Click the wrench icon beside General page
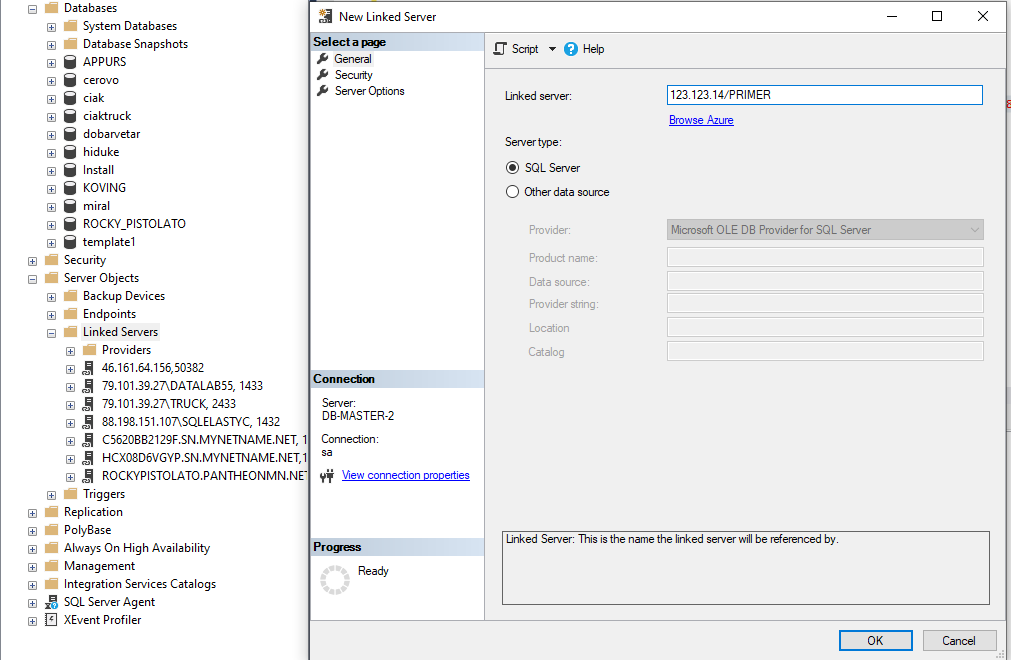The height and width of the screenshot is (660, 1011). point(323,59)
